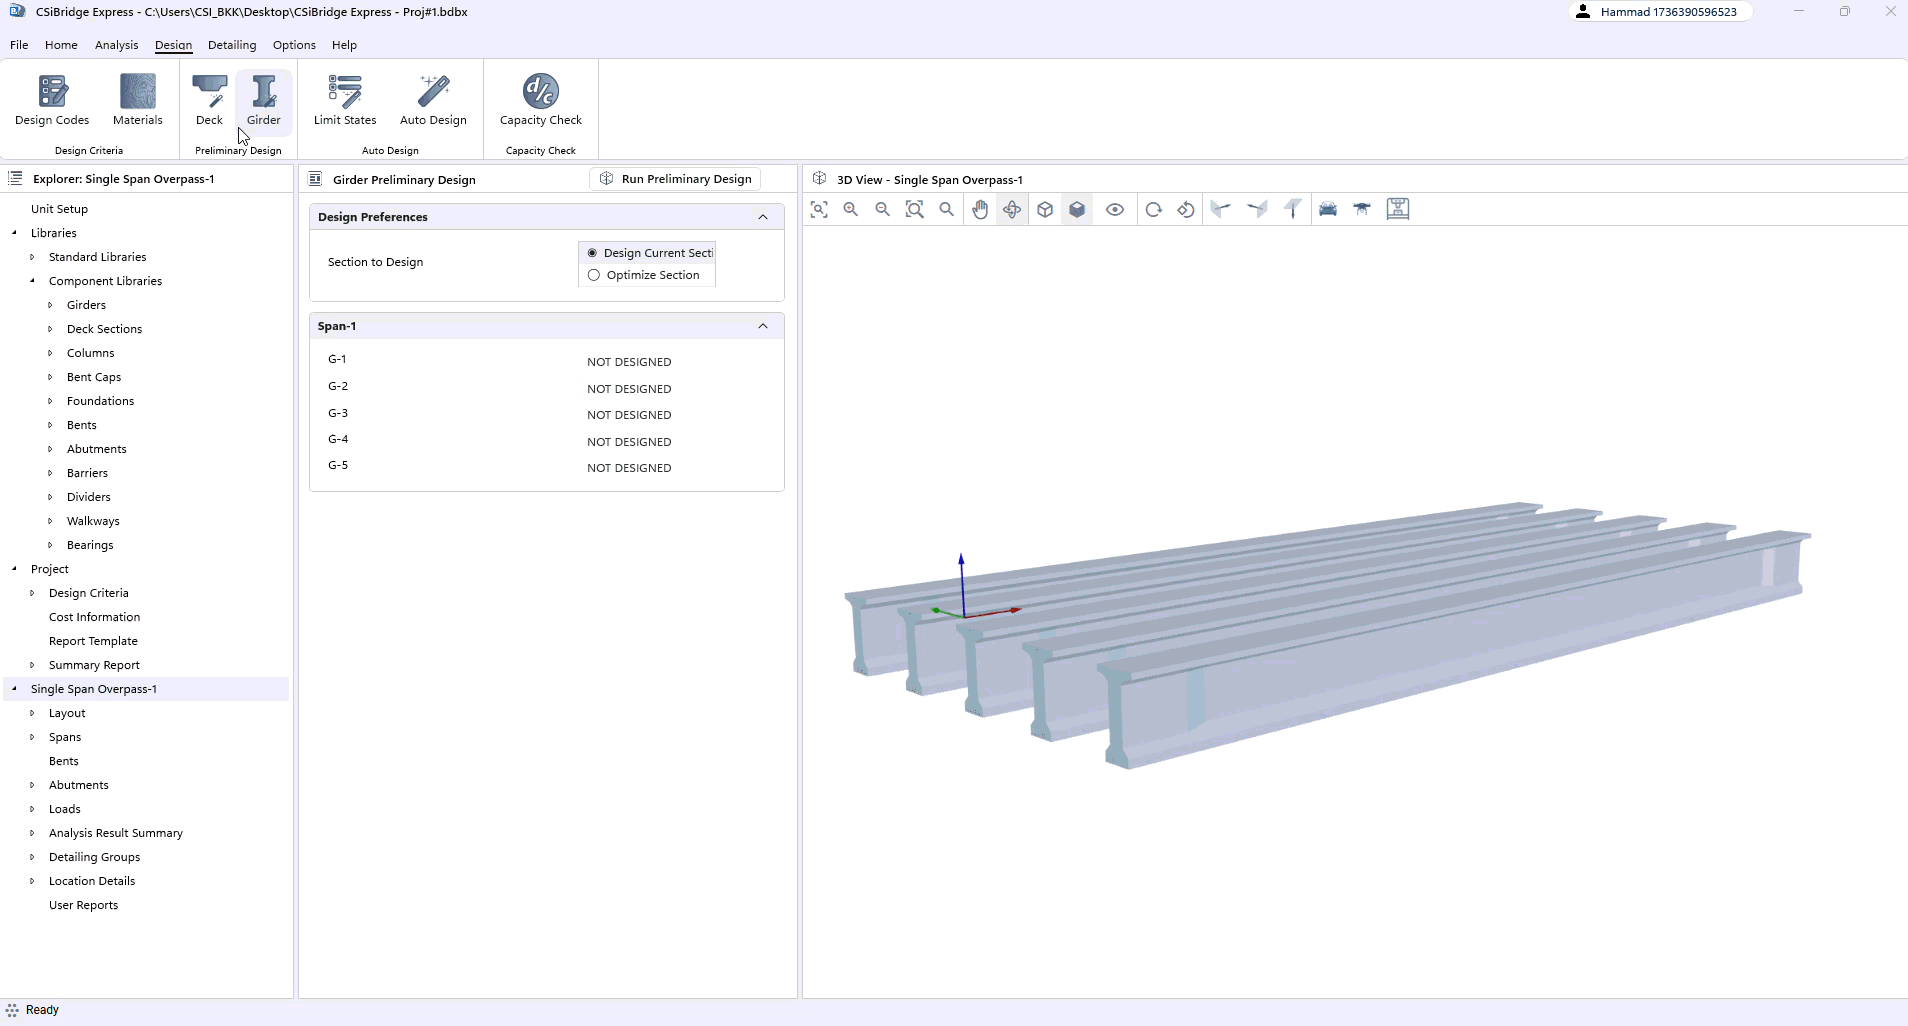This screenshot has width=1908, height=1026.
Task: Select Cost Information in the explorer tree
Action: pos(94,617)
